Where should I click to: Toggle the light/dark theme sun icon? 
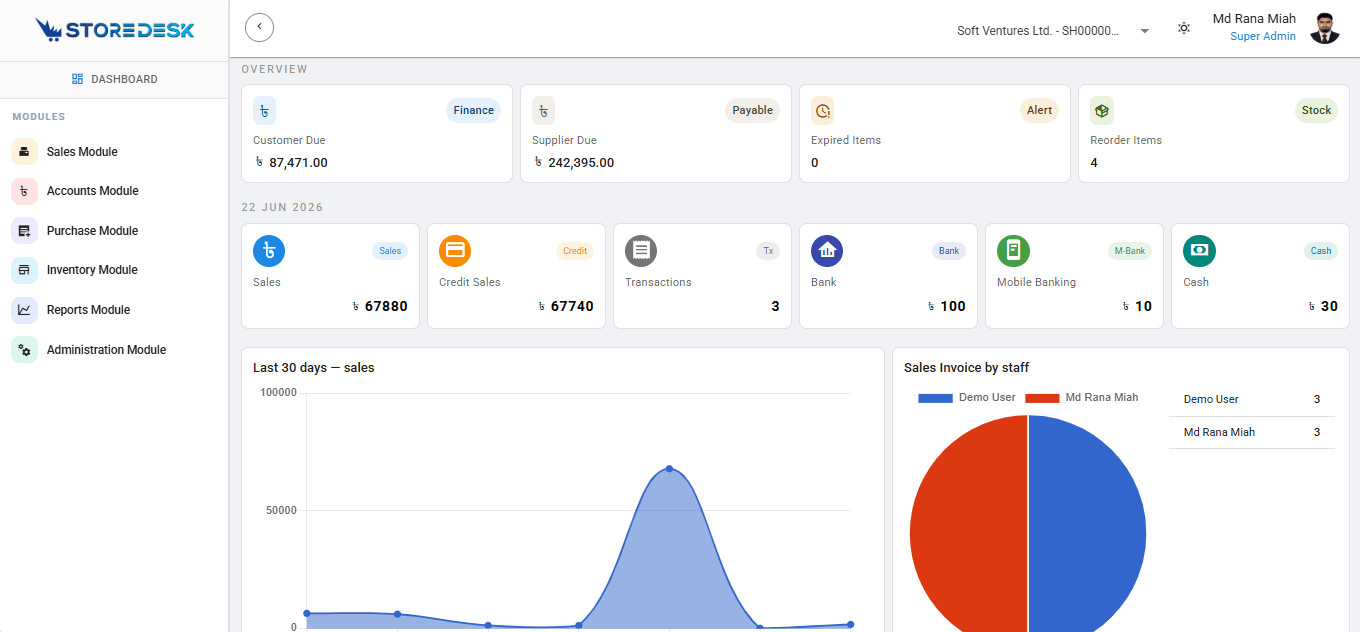click(x=1184, y=28)
